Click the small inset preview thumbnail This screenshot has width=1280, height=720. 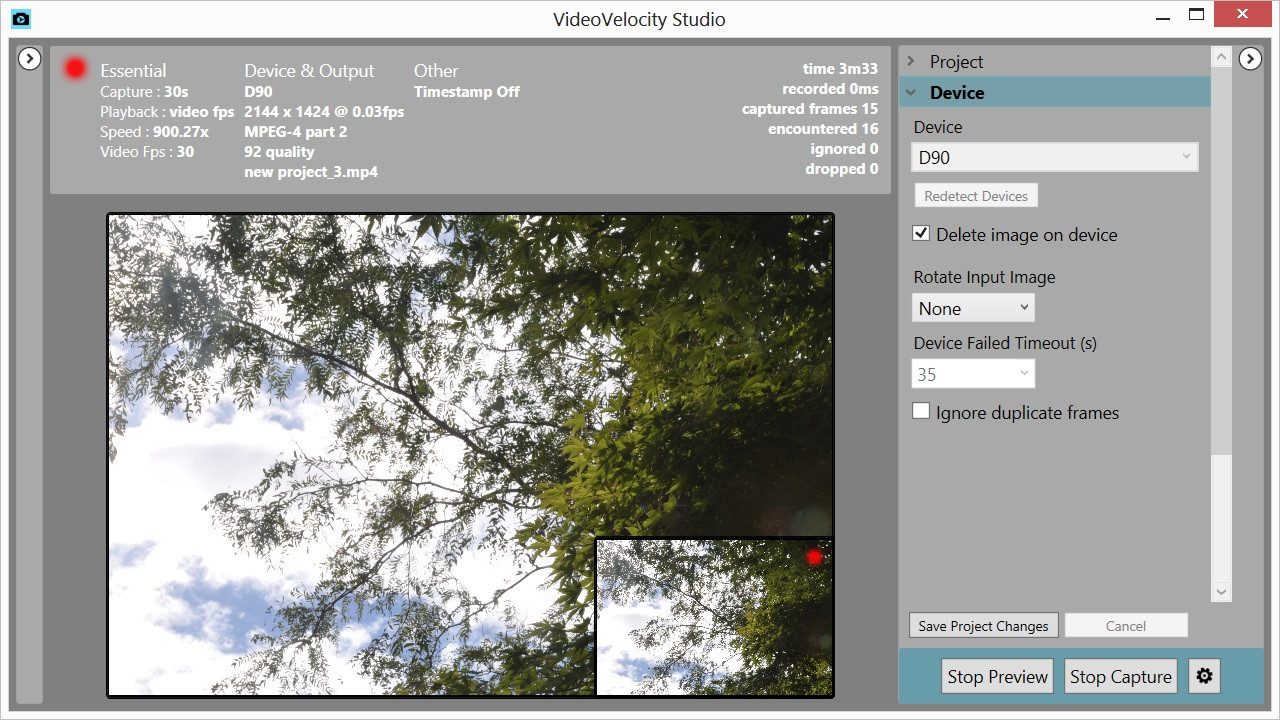[714, 617]
